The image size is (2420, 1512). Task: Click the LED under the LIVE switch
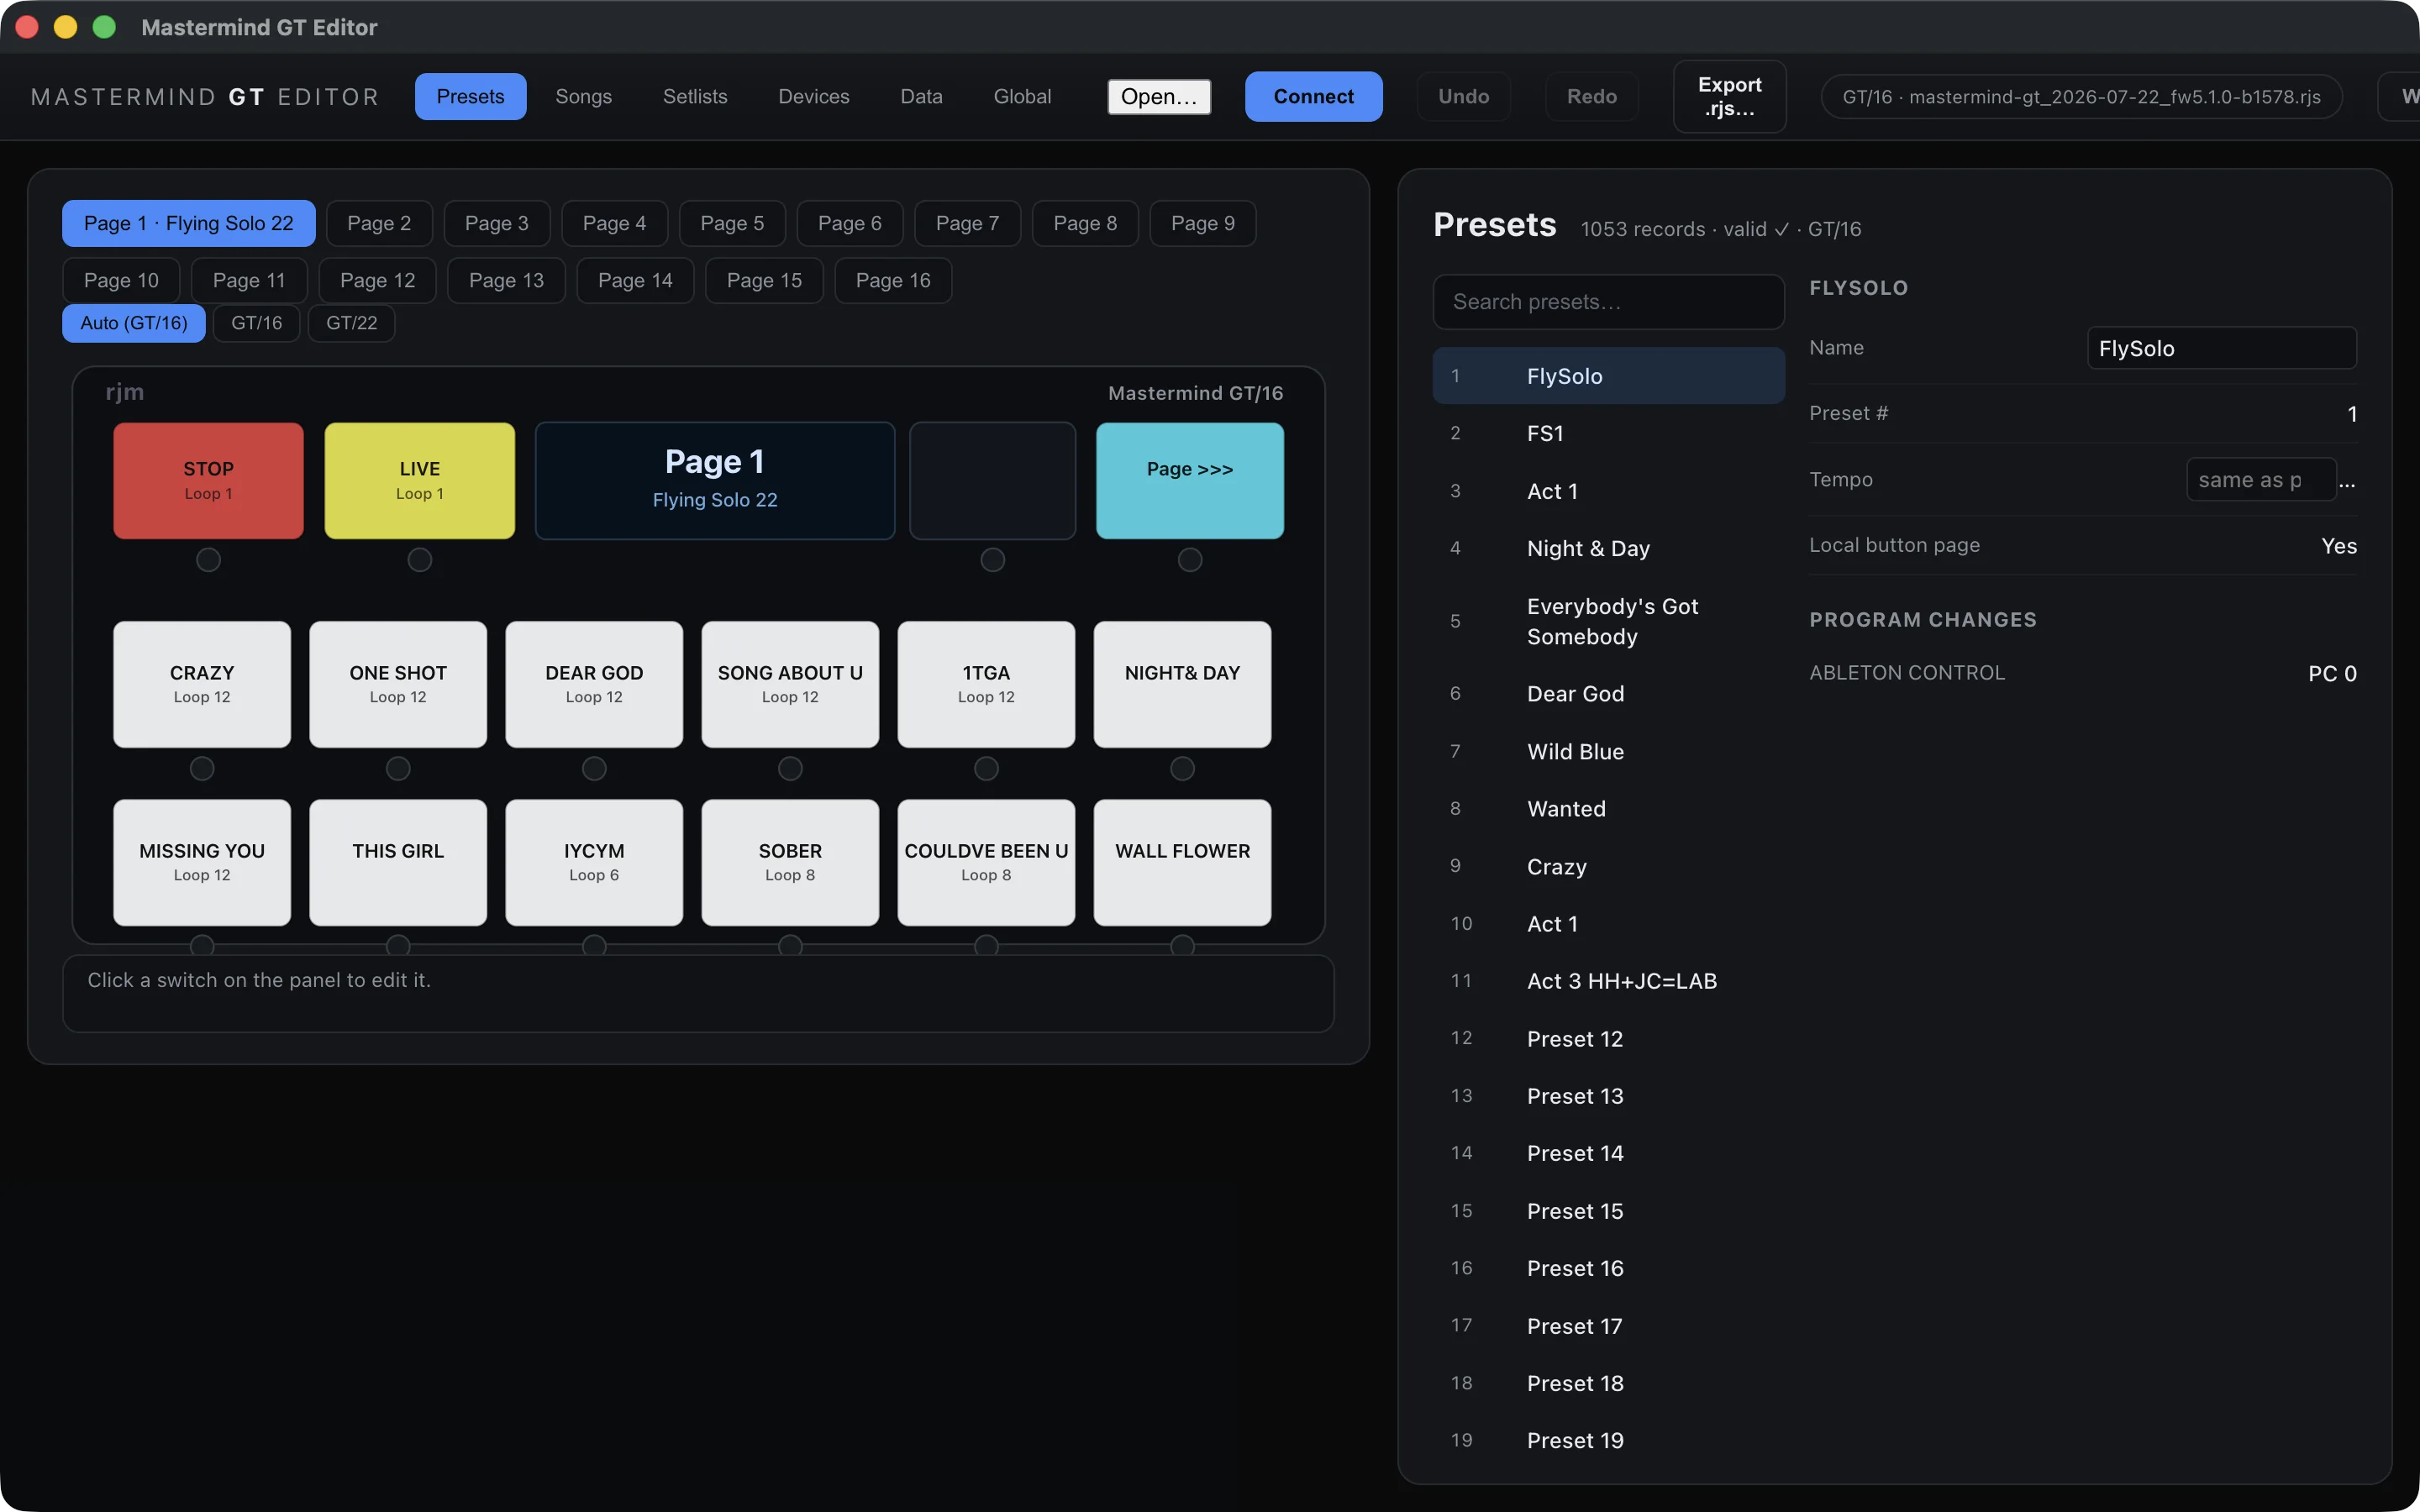(x=420, y=560)
